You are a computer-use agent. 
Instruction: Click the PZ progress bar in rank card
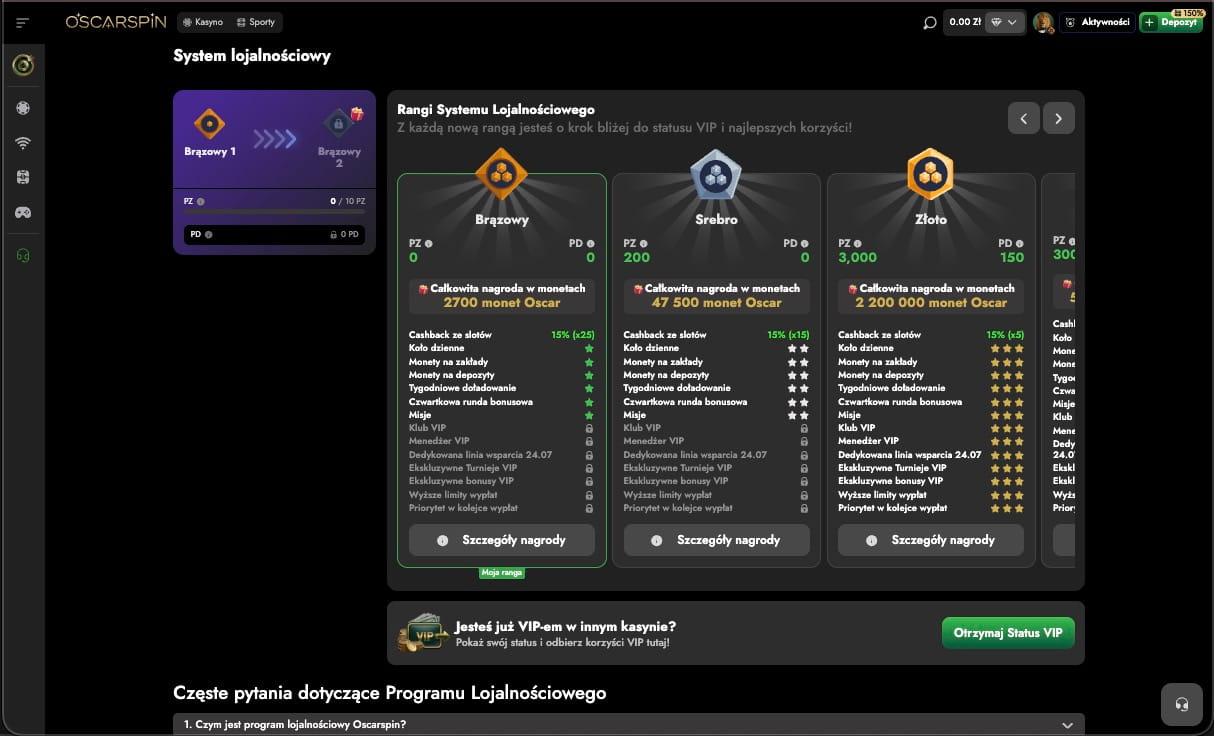pos(274,212)
